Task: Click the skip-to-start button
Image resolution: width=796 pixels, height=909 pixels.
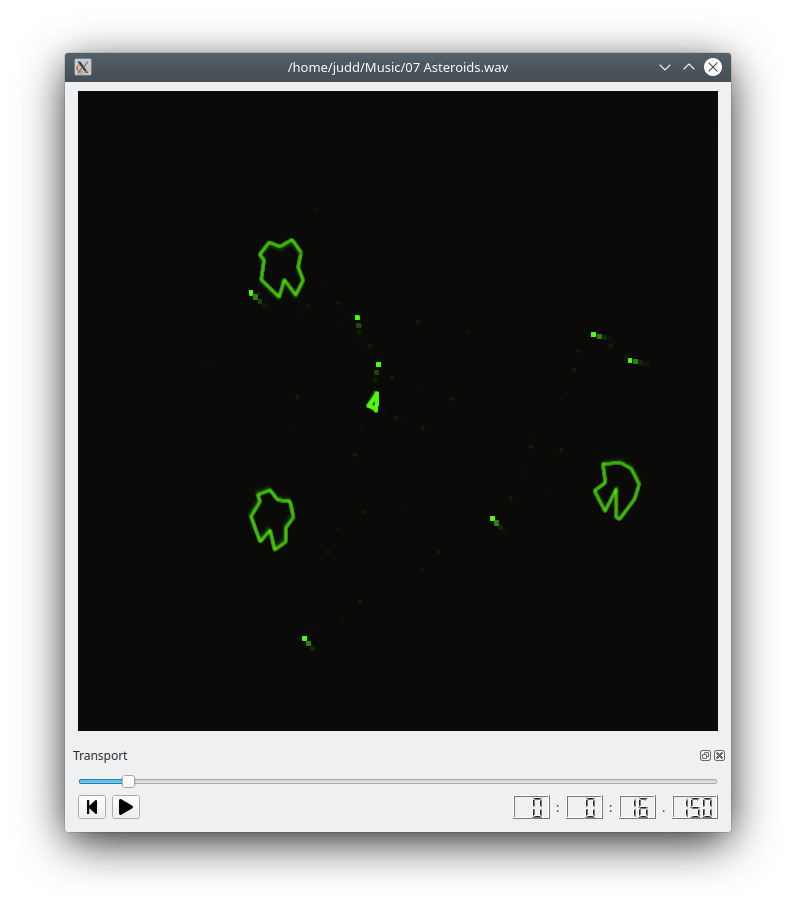Action: point(92,807)
